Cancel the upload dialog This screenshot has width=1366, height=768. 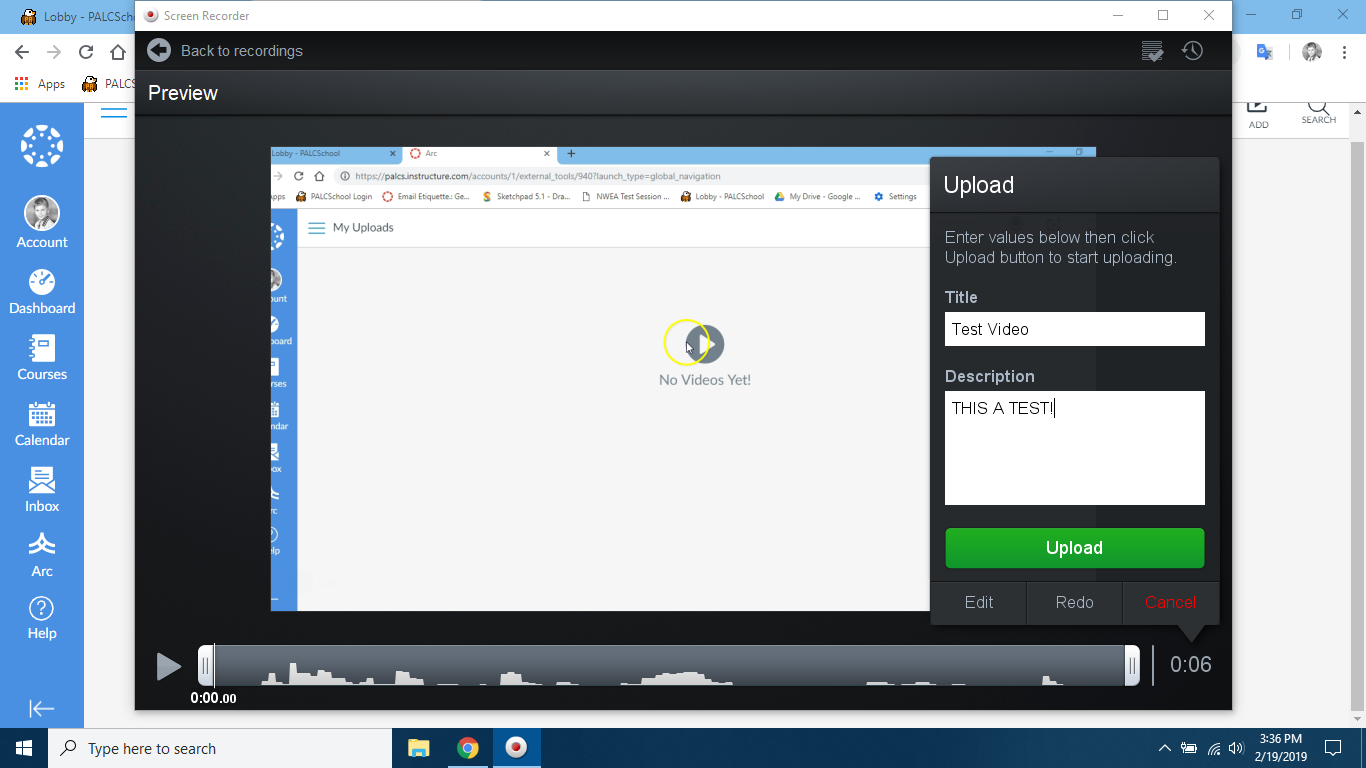[x=1170, y=602]
